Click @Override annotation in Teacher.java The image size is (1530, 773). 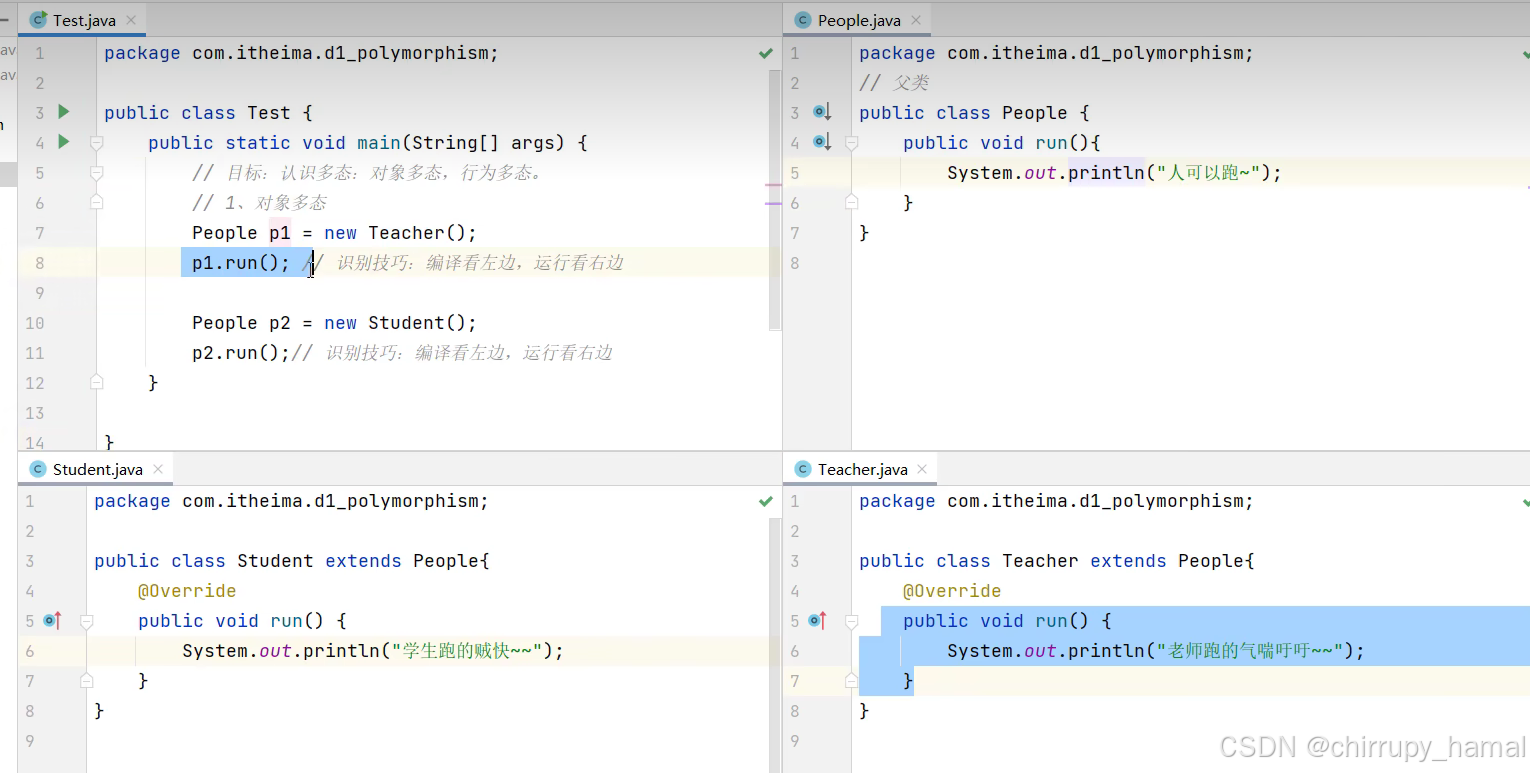[x=952, y=591]
